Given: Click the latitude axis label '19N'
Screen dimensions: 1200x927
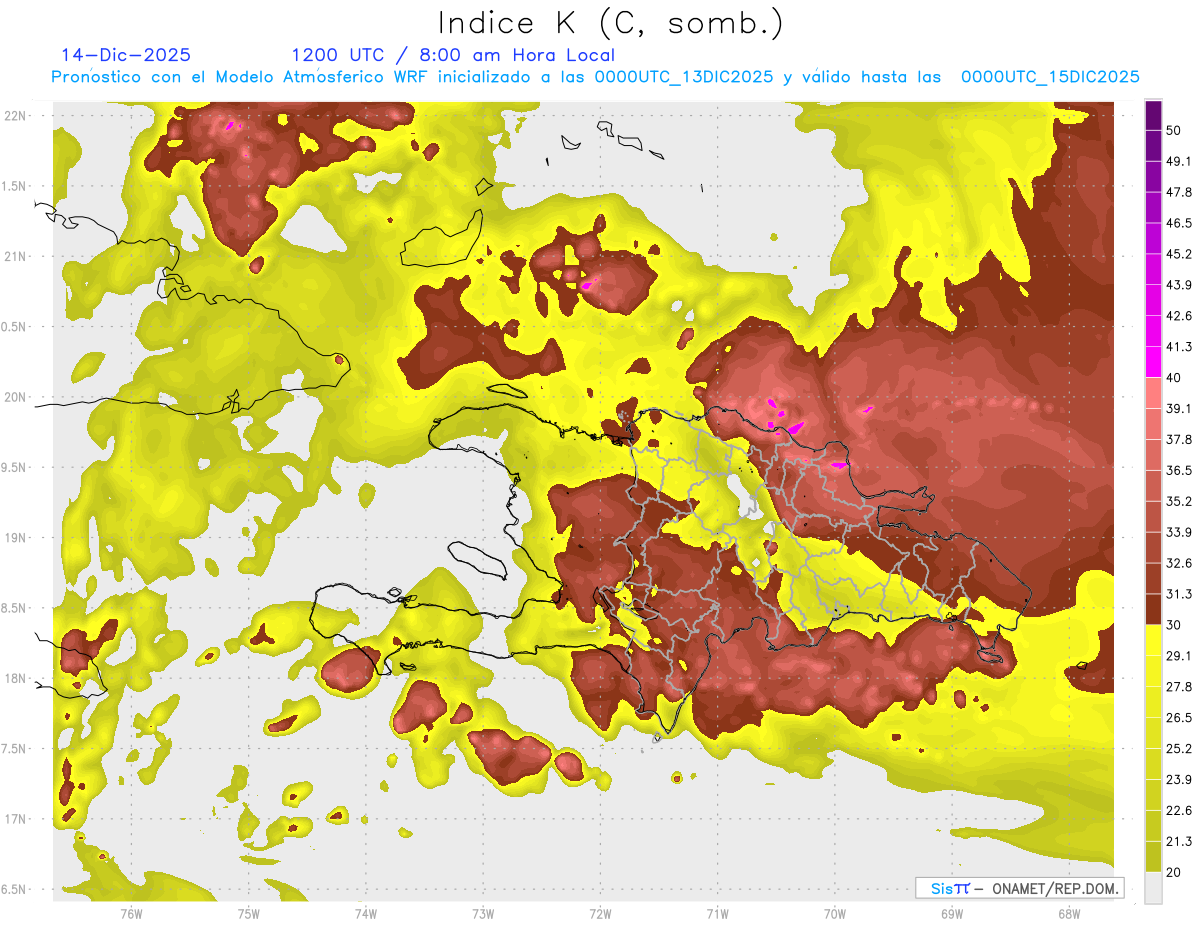Looking at the screenshot, I should pyautogui.click(x=17, y=538).
